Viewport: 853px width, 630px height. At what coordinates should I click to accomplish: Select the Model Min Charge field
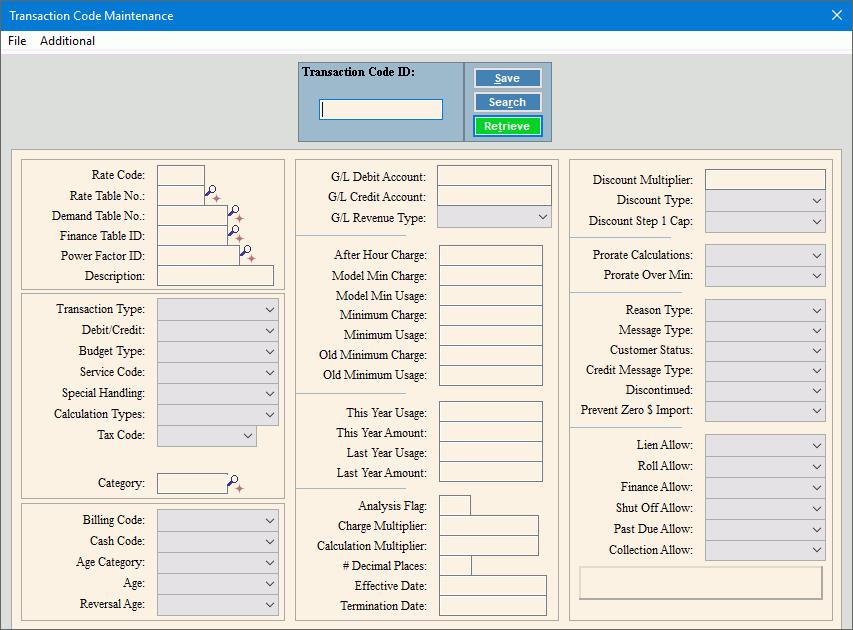[491, 275]
